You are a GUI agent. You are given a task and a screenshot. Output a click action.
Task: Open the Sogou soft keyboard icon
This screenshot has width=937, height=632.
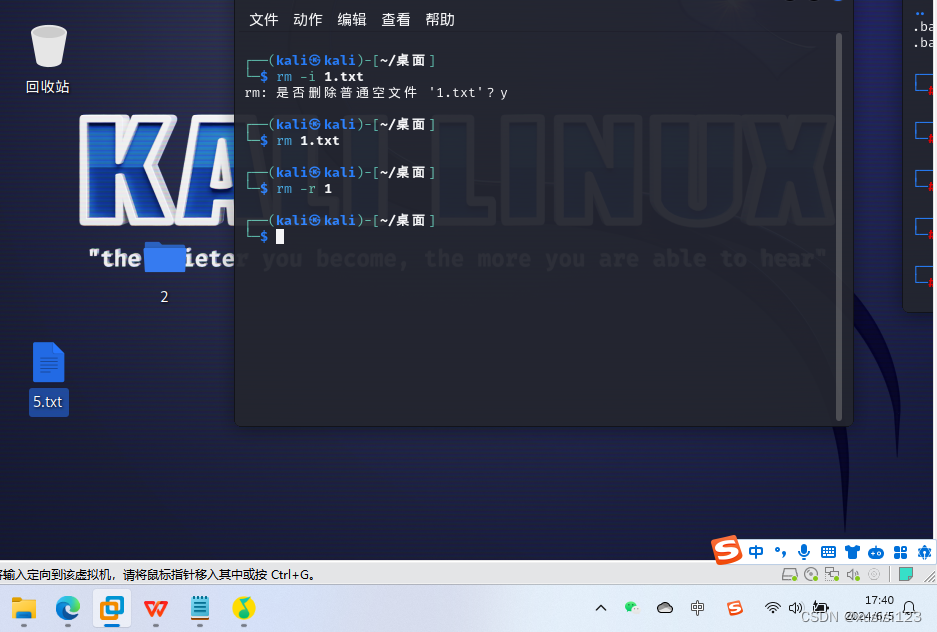[828, 552]
